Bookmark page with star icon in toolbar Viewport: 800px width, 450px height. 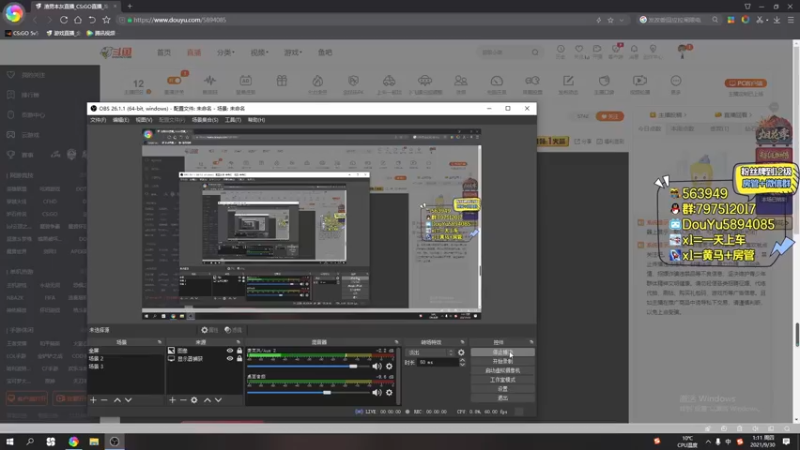coord(106,20)
